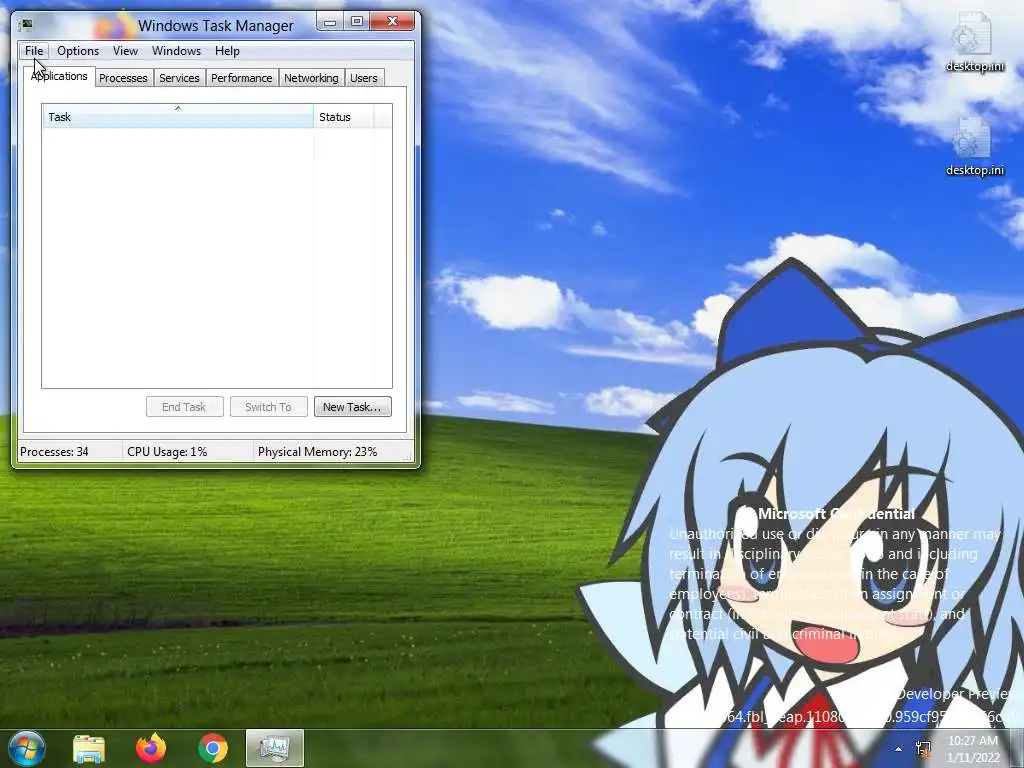Open Windows Explorer from the taskbar
Screen dimensions: 1024x768
[89, 748]
